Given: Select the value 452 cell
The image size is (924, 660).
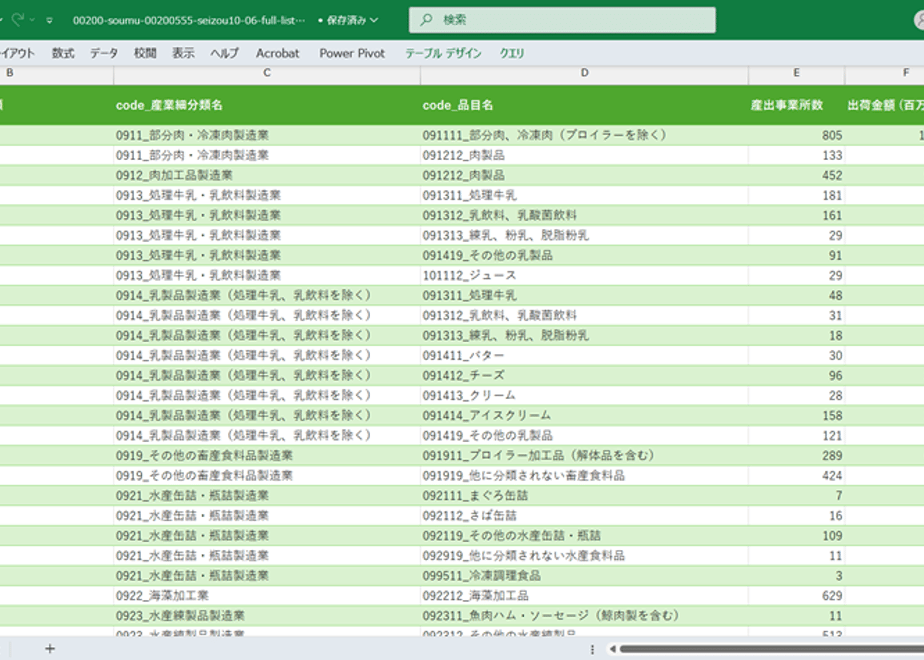Looking at the screenshot, I should [x=796, y=175].
